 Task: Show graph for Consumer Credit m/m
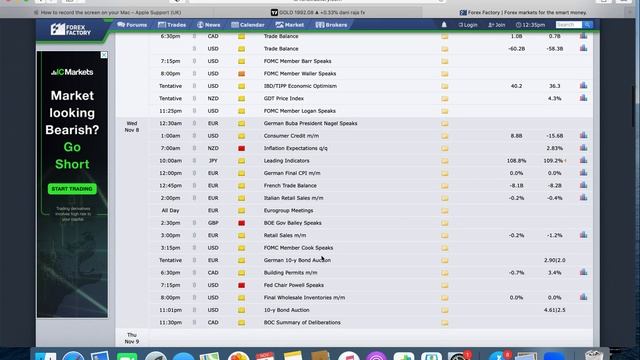point(583,136)
